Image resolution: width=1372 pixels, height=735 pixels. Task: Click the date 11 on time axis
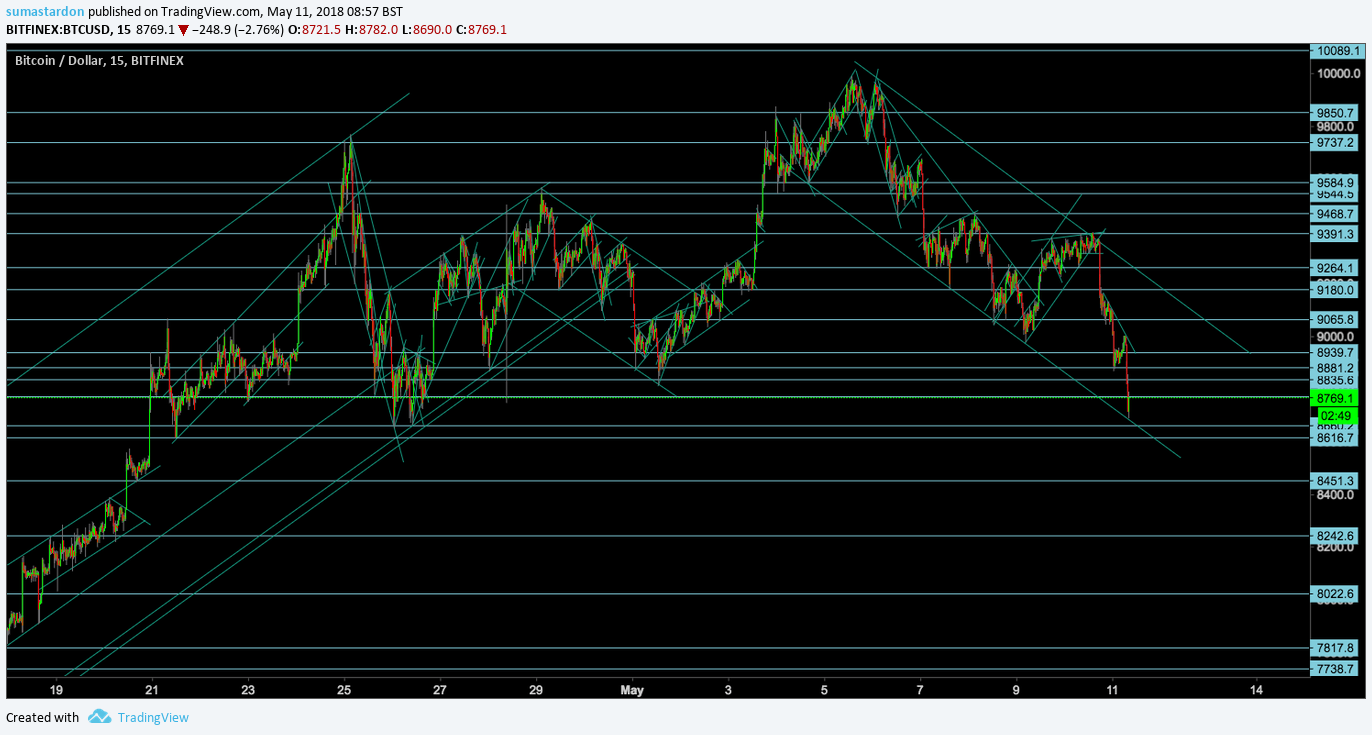click(x=1112, y=690)
